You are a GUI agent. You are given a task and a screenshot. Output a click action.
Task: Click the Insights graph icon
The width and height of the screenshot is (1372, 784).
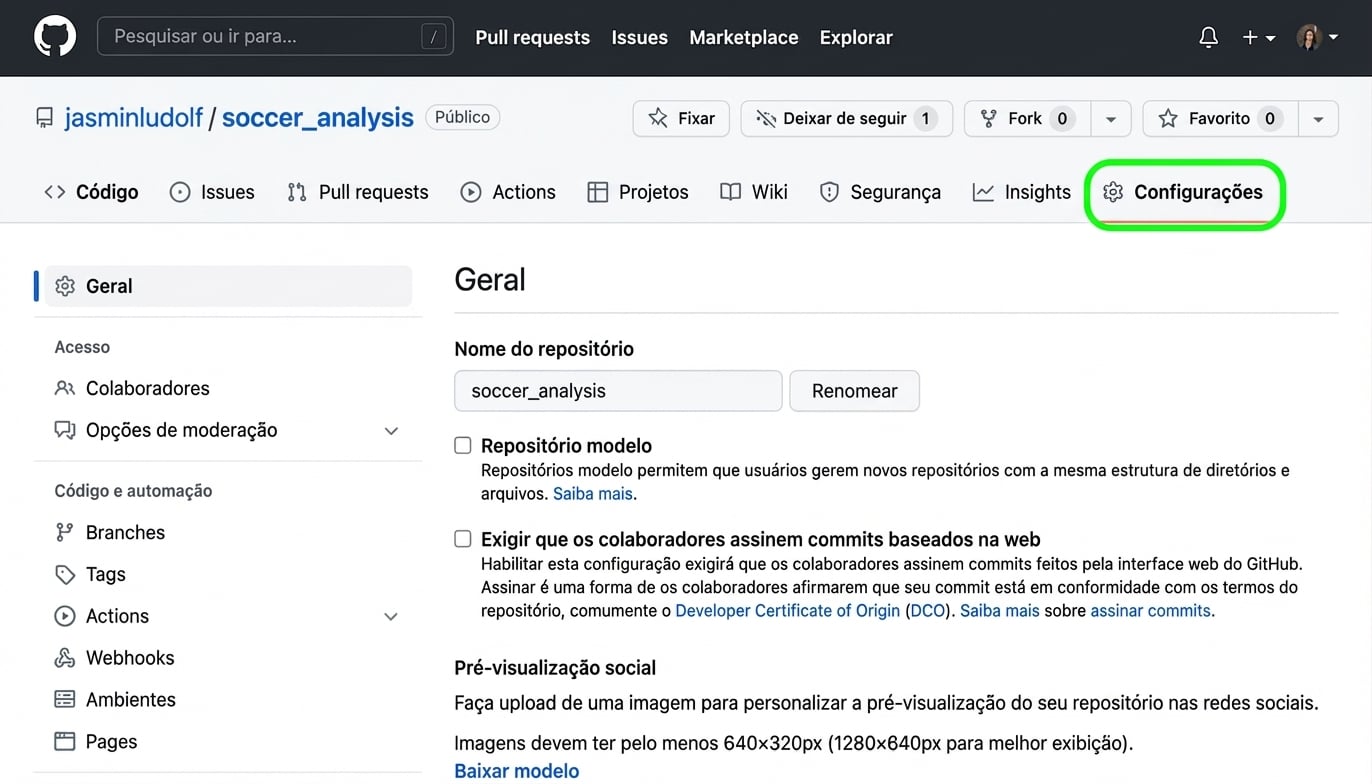point(983,192)
